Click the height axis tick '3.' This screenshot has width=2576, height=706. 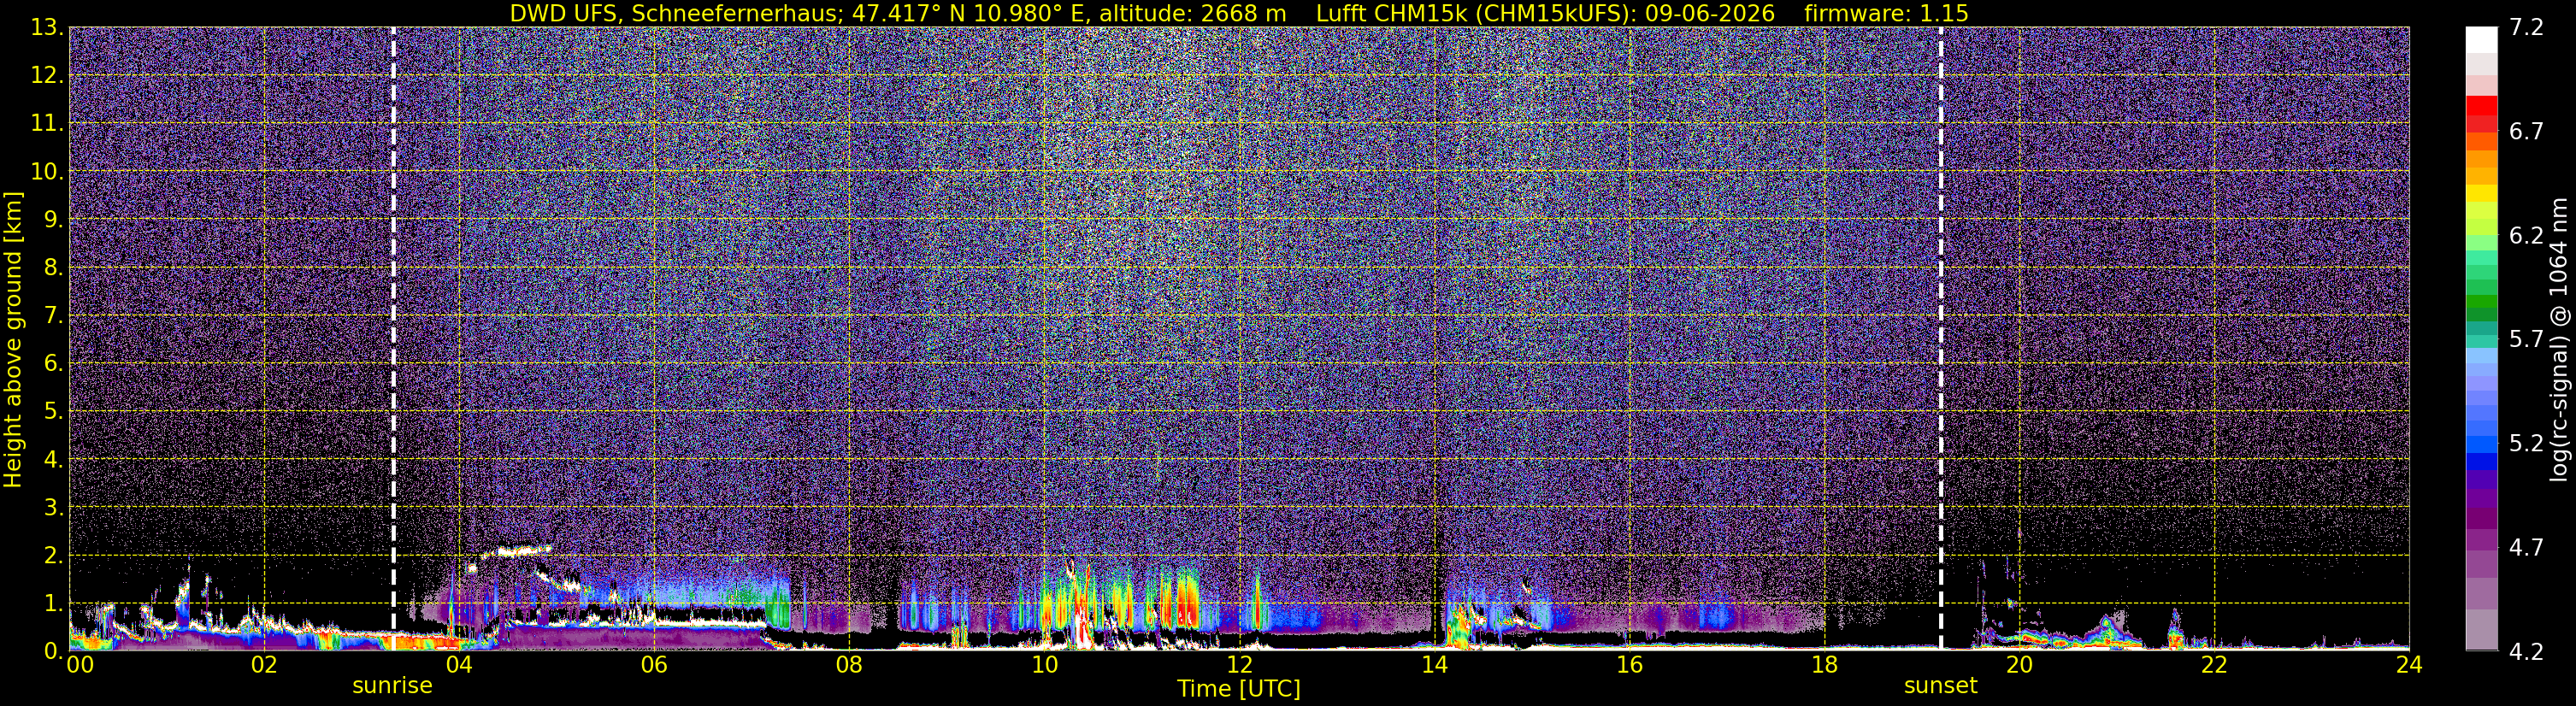pos(53,508)
